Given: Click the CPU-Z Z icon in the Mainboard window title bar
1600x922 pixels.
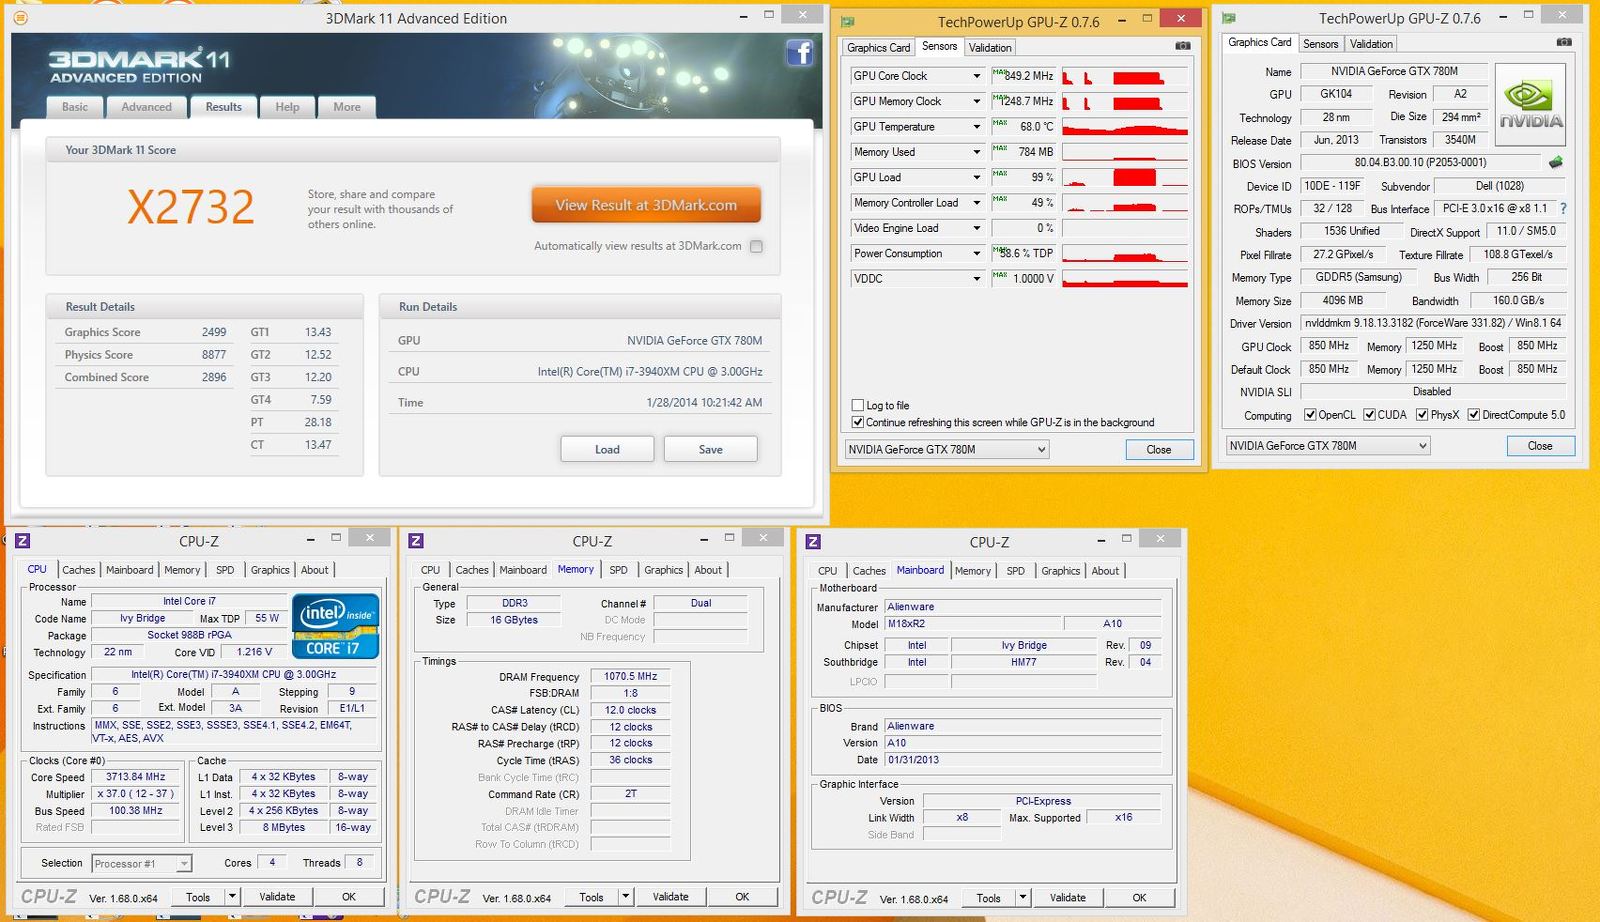Looking at the screenshot, I should point(813,542).
